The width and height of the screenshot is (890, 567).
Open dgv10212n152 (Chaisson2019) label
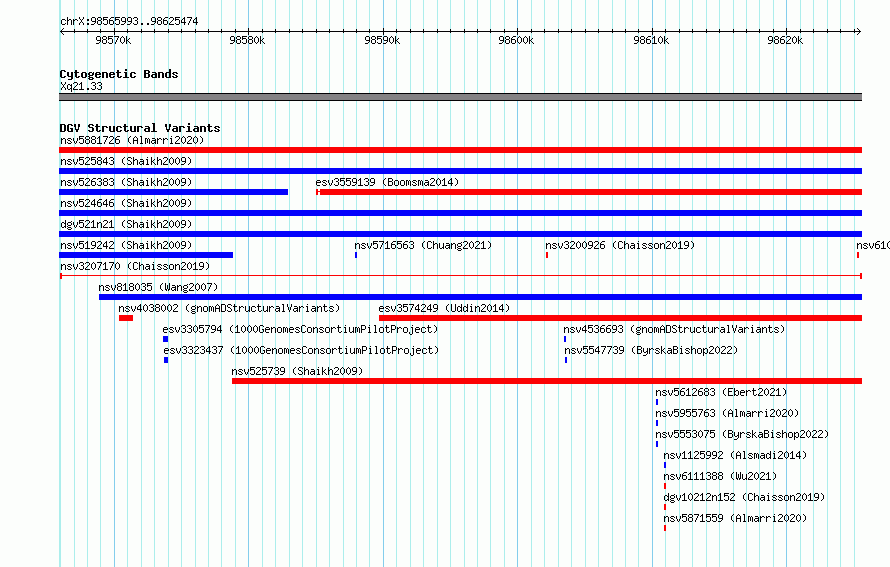[744, 497]
